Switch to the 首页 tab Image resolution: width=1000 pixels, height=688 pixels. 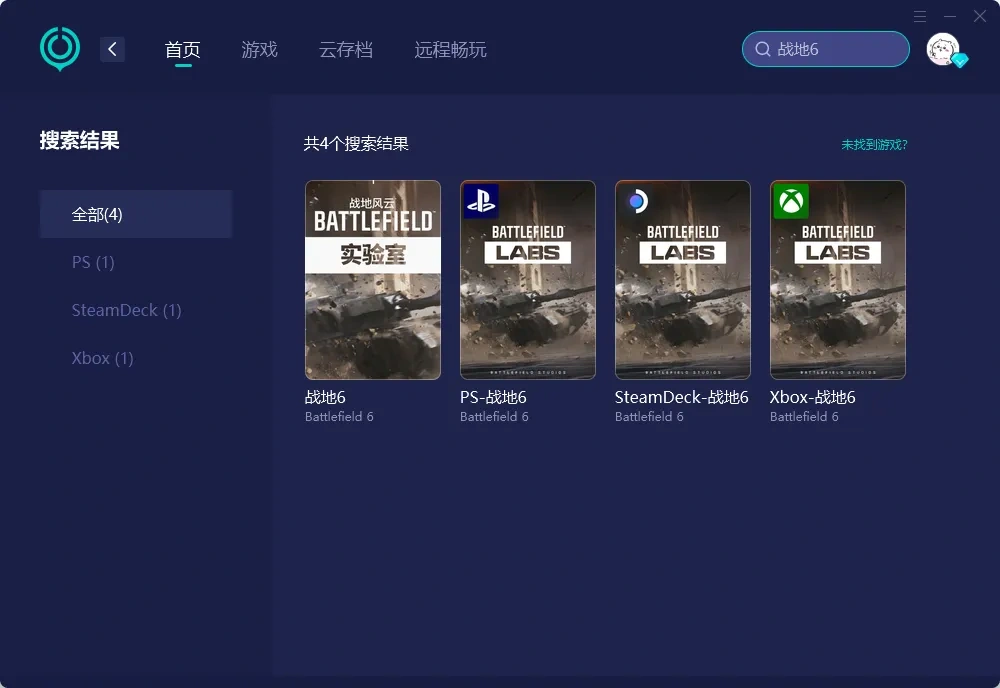pos(183,49)
